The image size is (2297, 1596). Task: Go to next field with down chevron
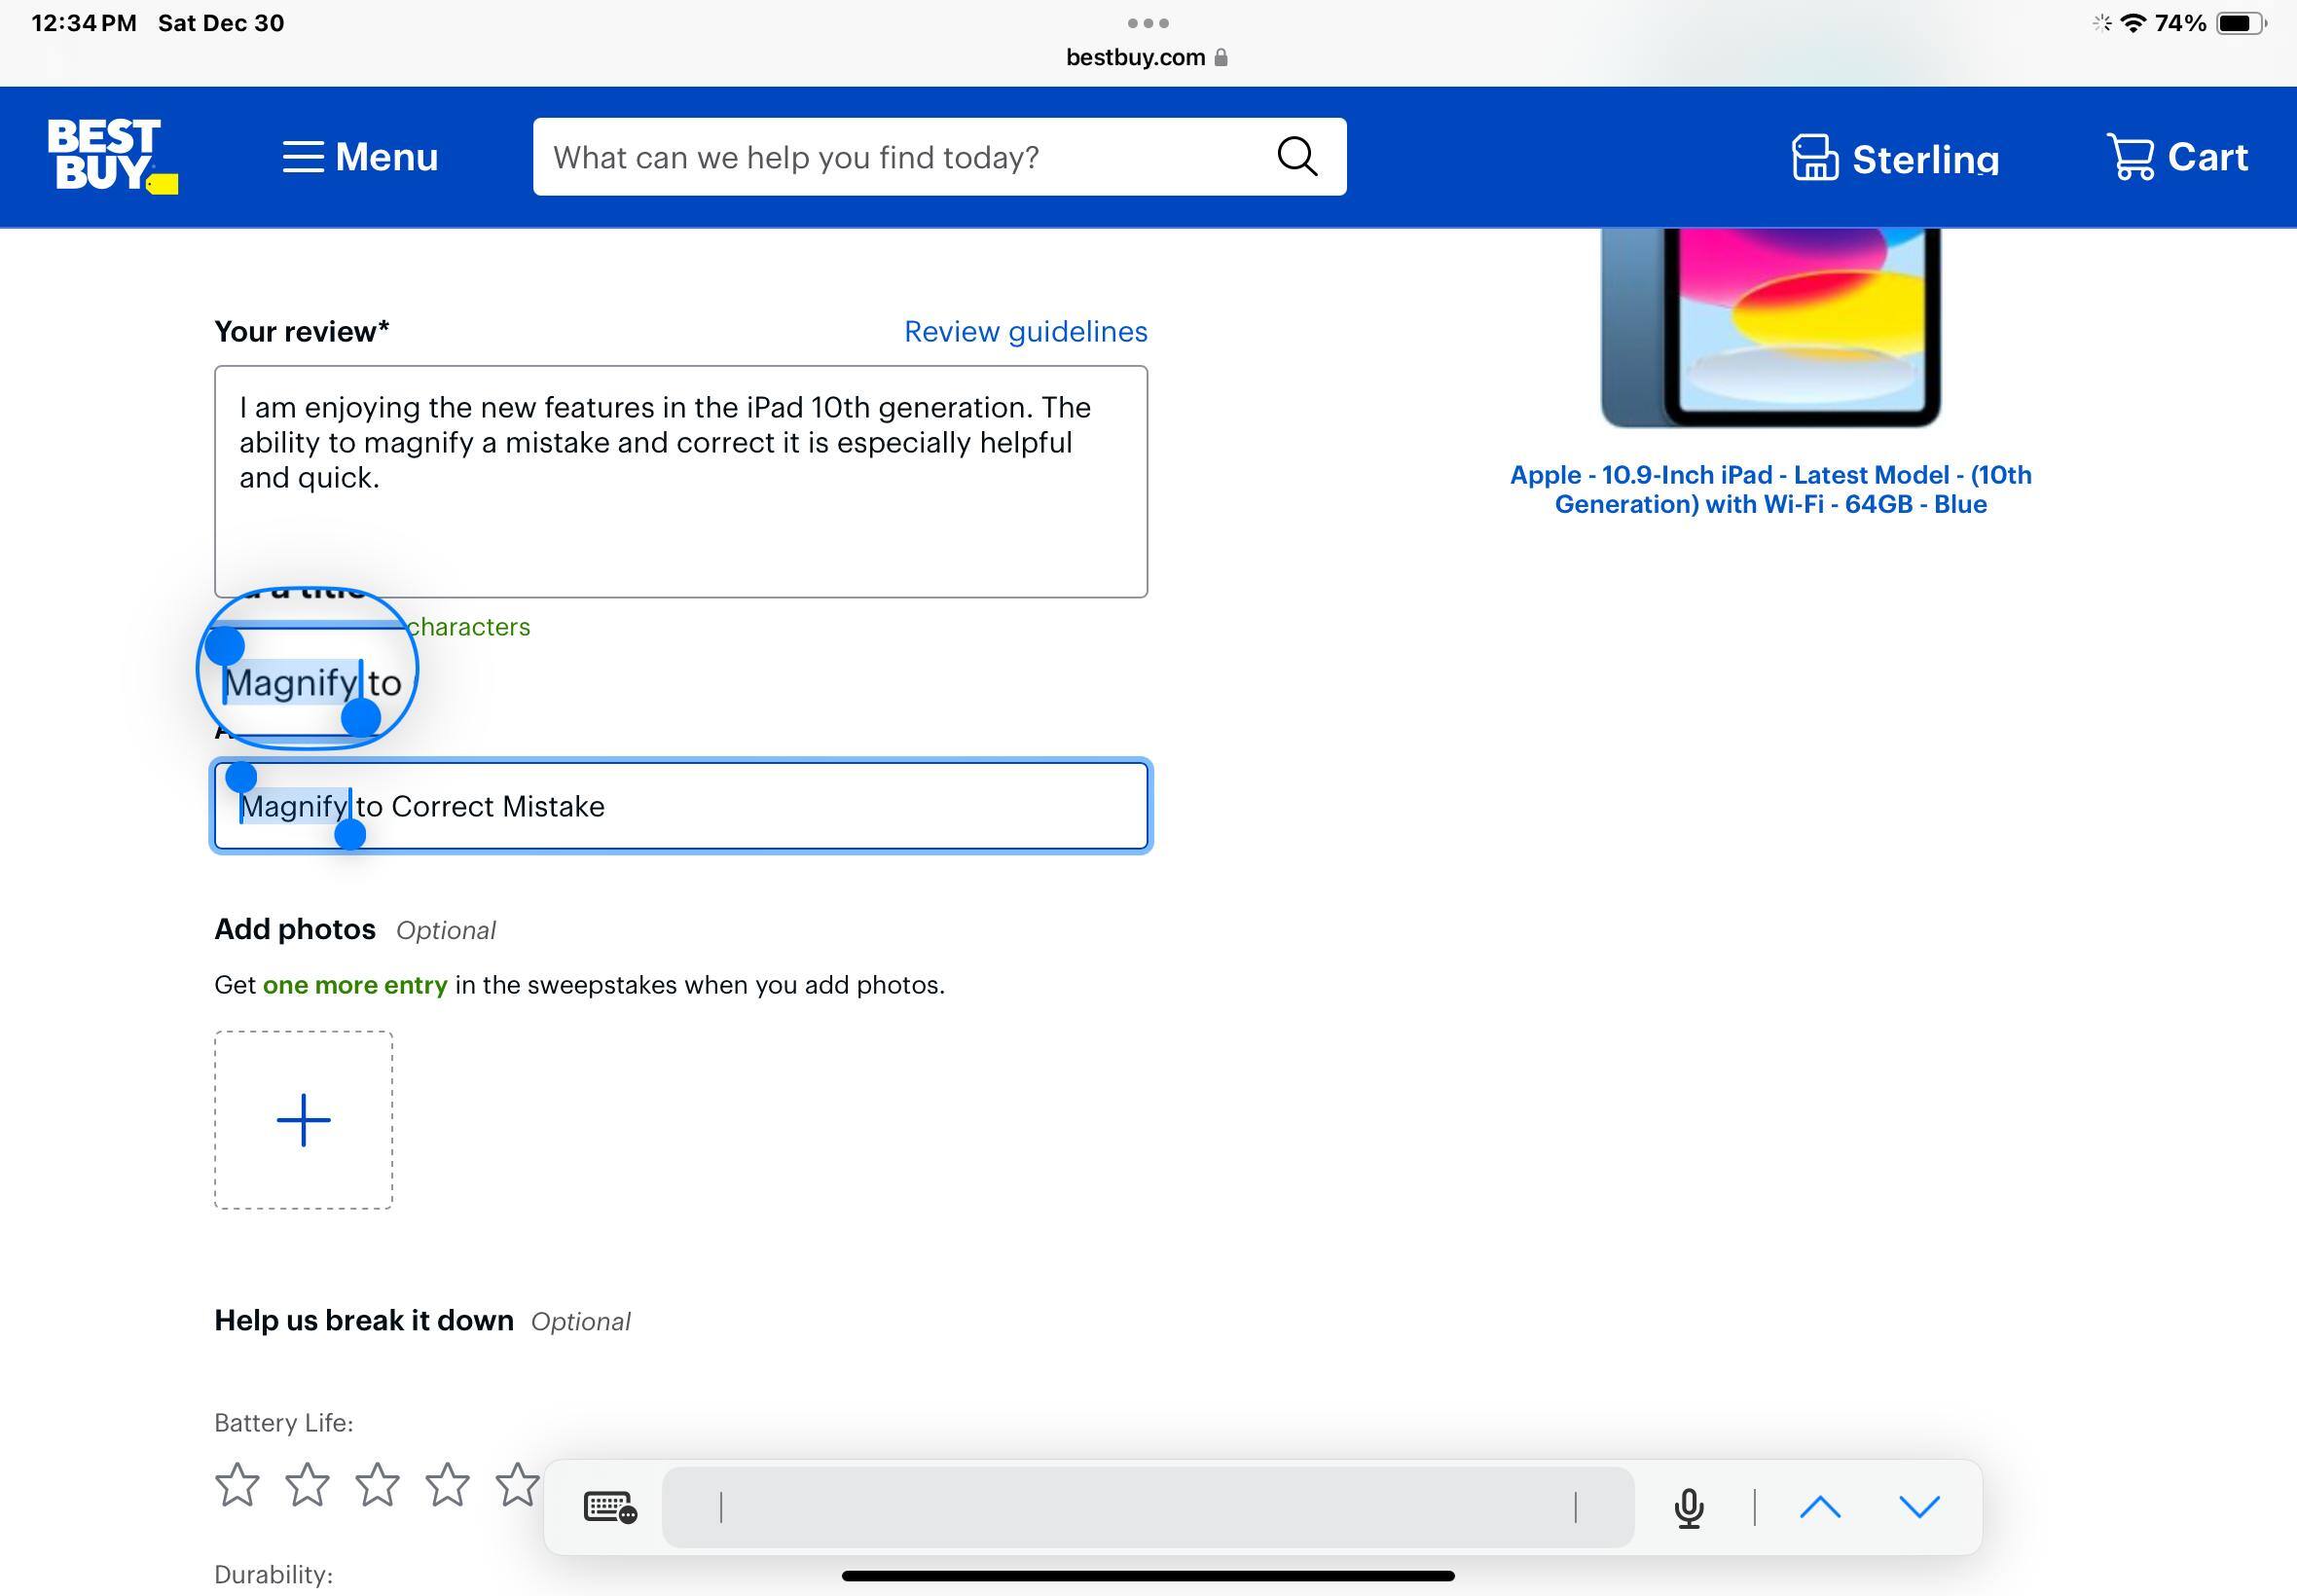(1919, 1507)
